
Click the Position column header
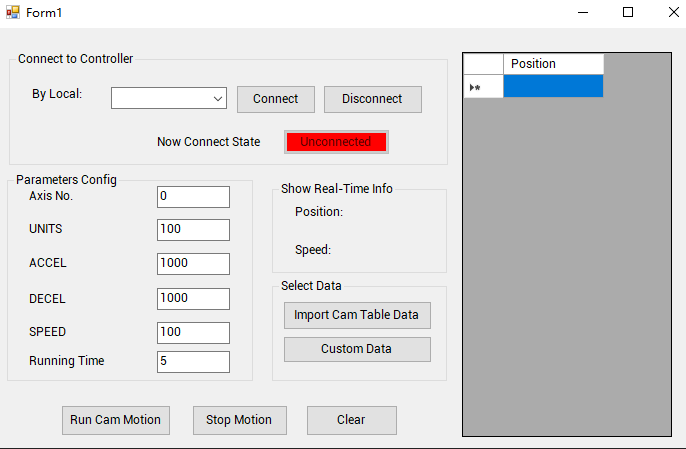pos(553,64)
